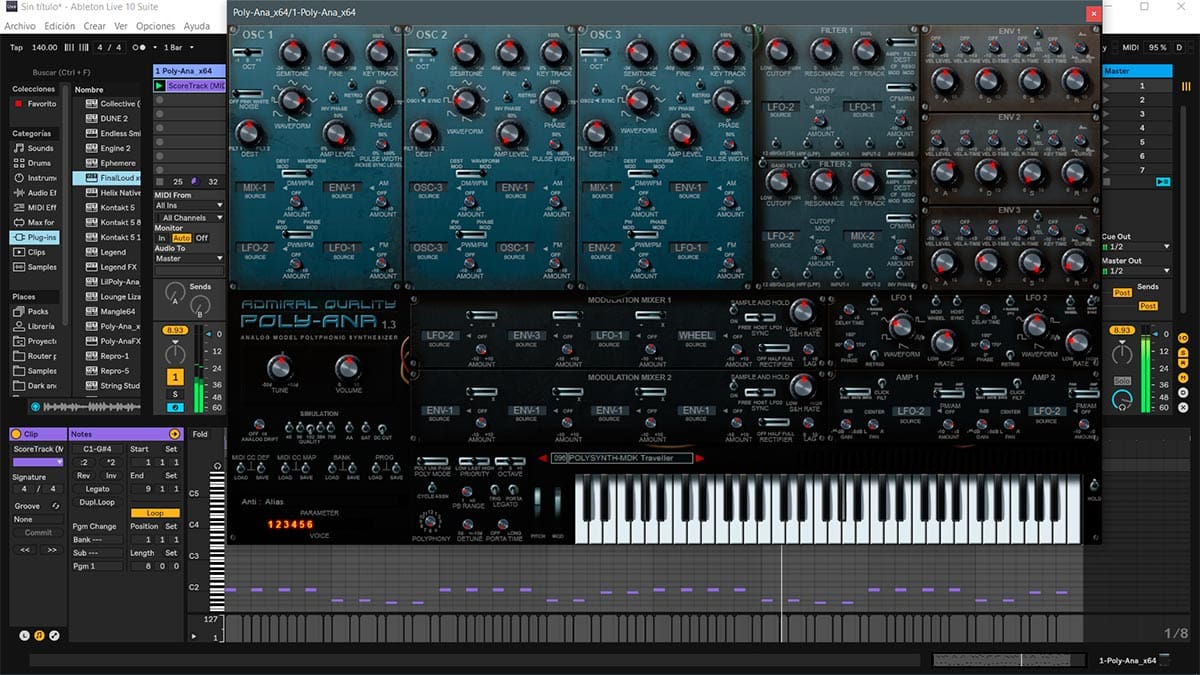Click the tempo value 140.00
The width and height of the screenshot is (1200, 675).
pos(45,47)
